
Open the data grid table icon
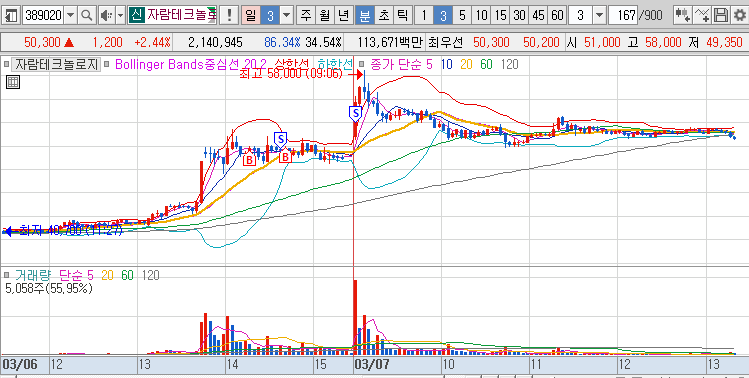pos(13,82)
